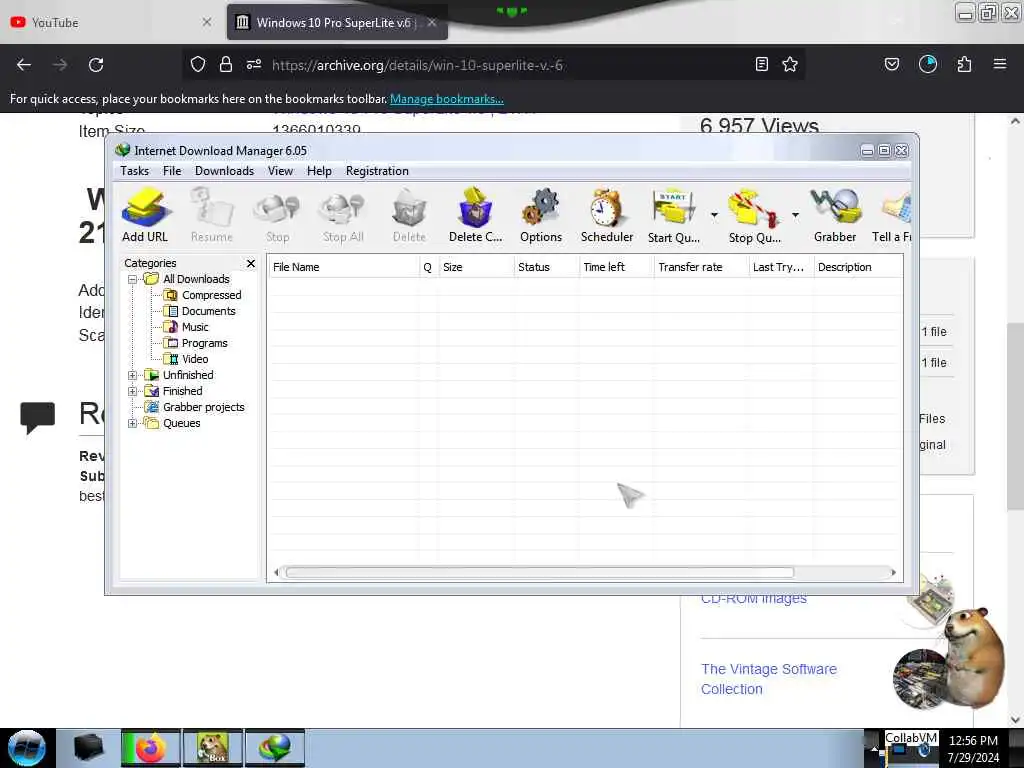Expand the Queues tree node
1024x768 pixels.
pyautogui.click(x=133, y=423)
